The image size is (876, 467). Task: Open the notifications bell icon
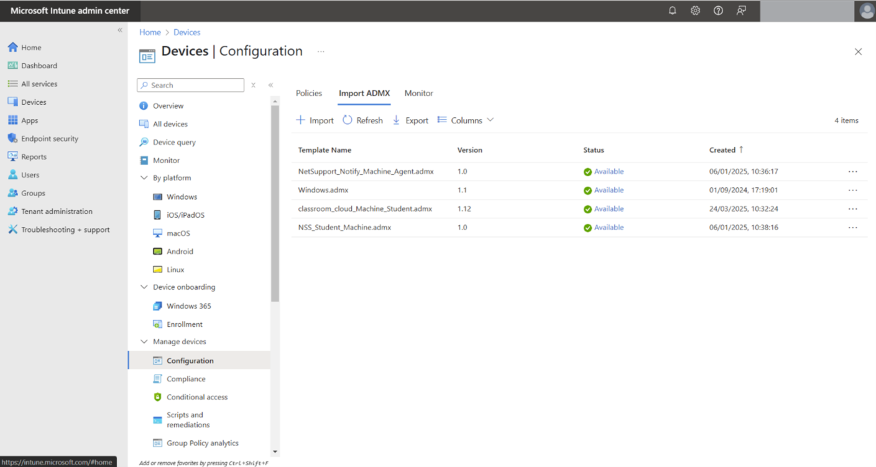click(x=672, y=11)
